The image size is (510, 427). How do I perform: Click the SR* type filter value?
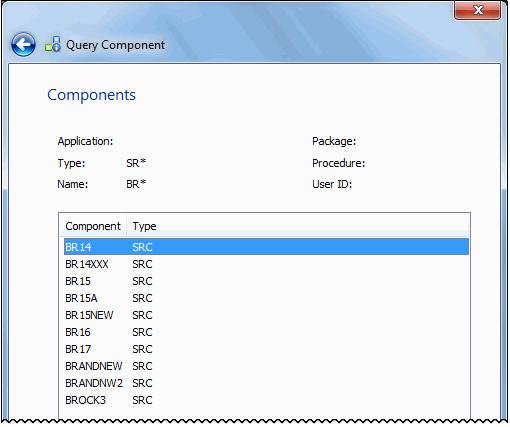136,163
